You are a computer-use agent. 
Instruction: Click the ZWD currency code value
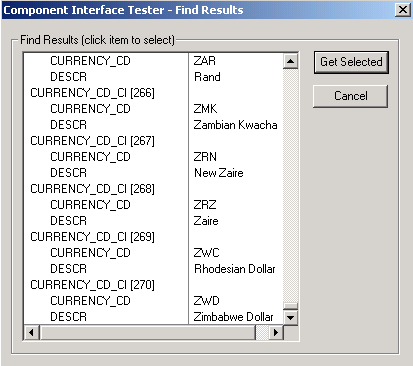point(207,301)
